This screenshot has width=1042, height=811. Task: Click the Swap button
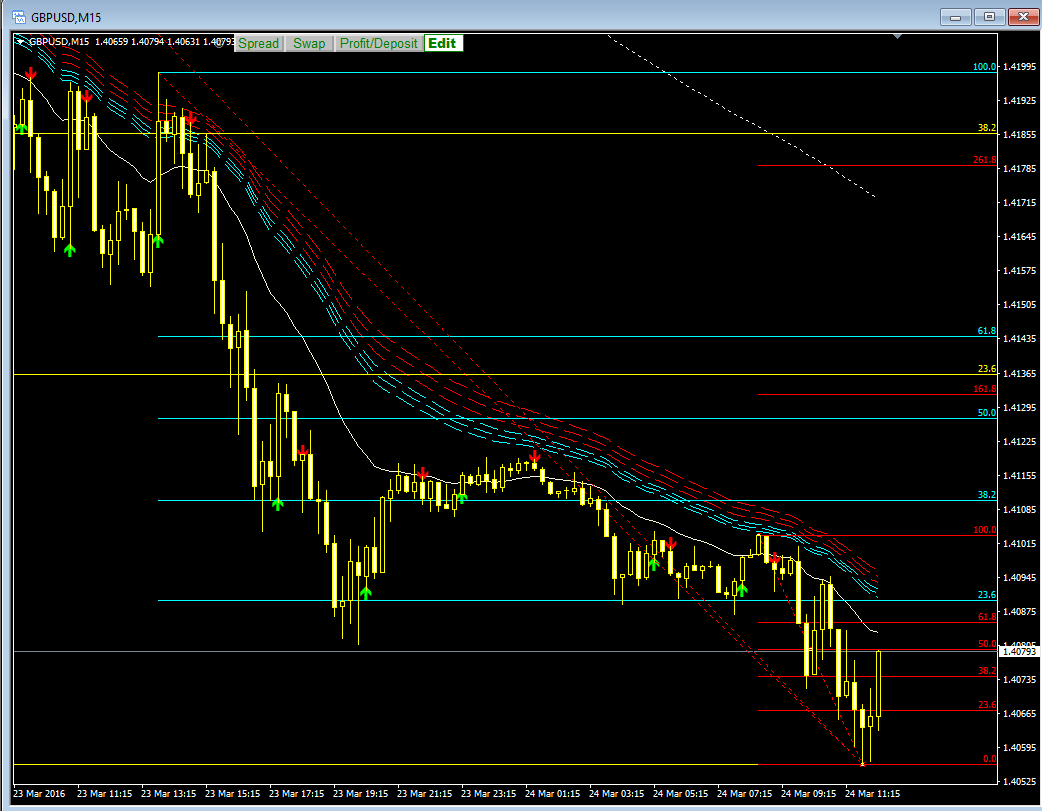tap(309, 43)
